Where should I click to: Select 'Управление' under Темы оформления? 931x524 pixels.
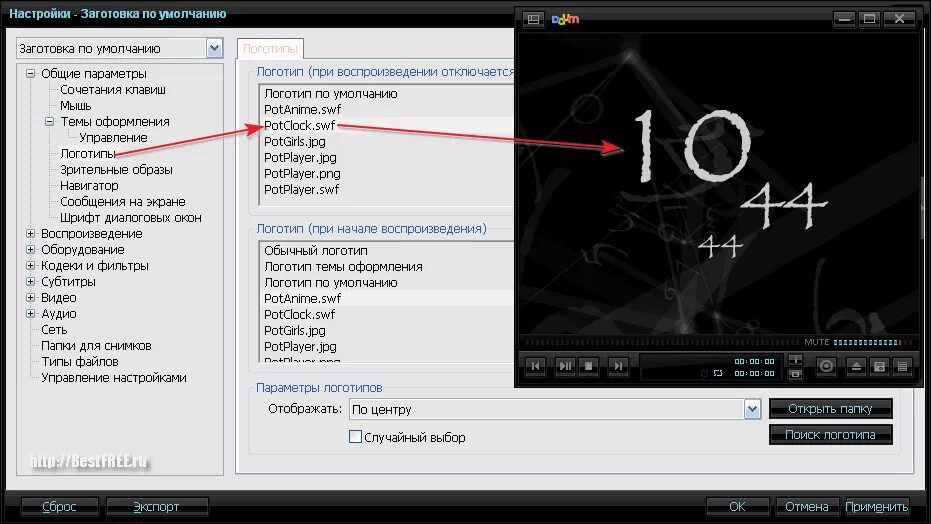coord(113,138)
